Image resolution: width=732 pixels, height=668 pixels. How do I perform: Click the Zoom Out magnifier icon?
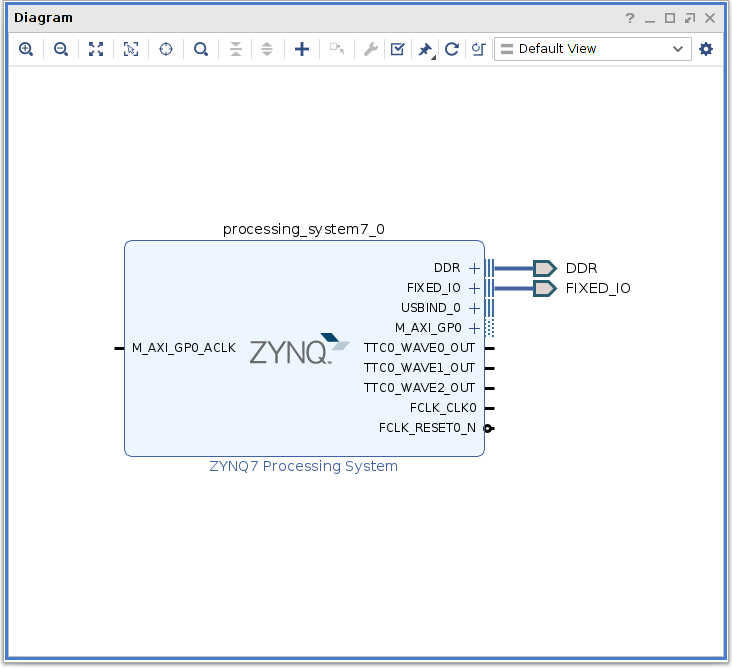pyautogui.click(x=61, y=49)
